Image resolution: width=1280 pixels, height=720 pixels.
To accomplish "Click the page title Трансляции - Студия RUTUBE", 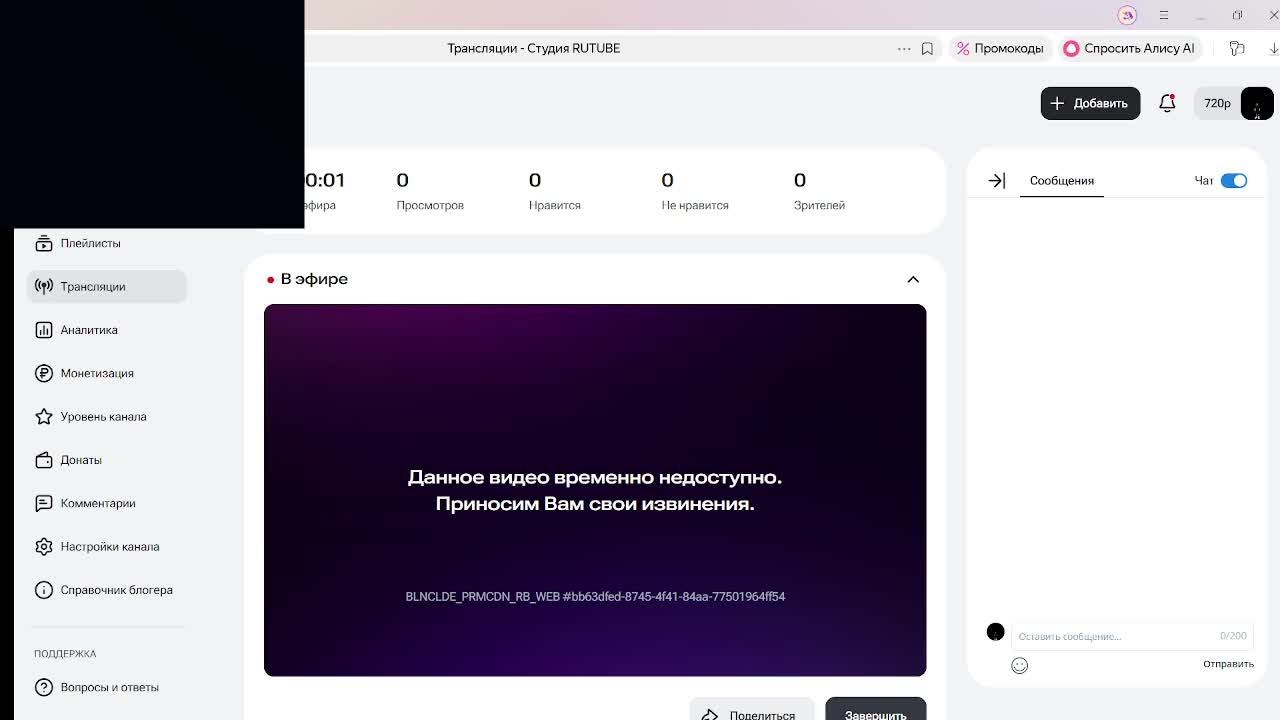I will 534,48.
